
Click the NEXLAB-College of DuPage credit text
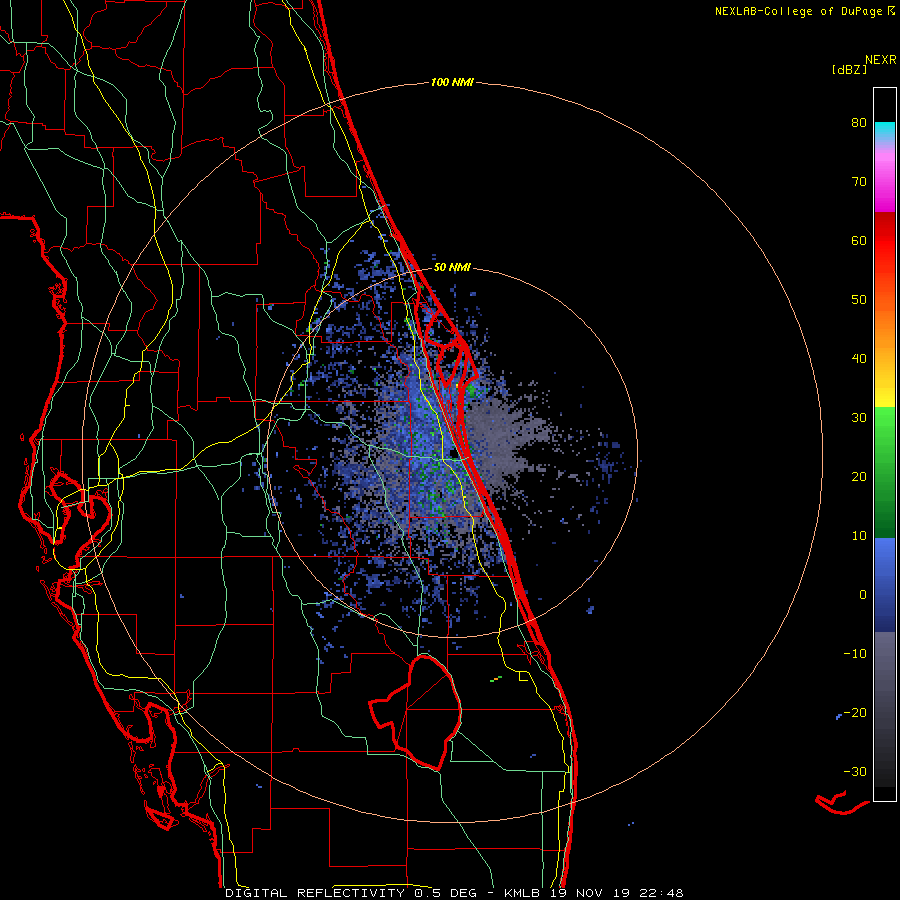(x=800, y=11)
